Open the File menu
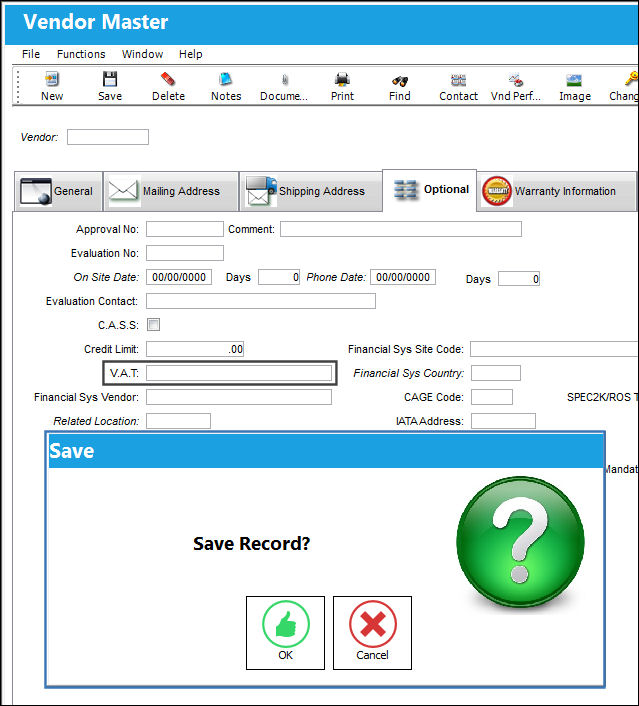Image resolution: width=639 pixels, height=706 pixels. pyautogui.click(x=31, y=54)
